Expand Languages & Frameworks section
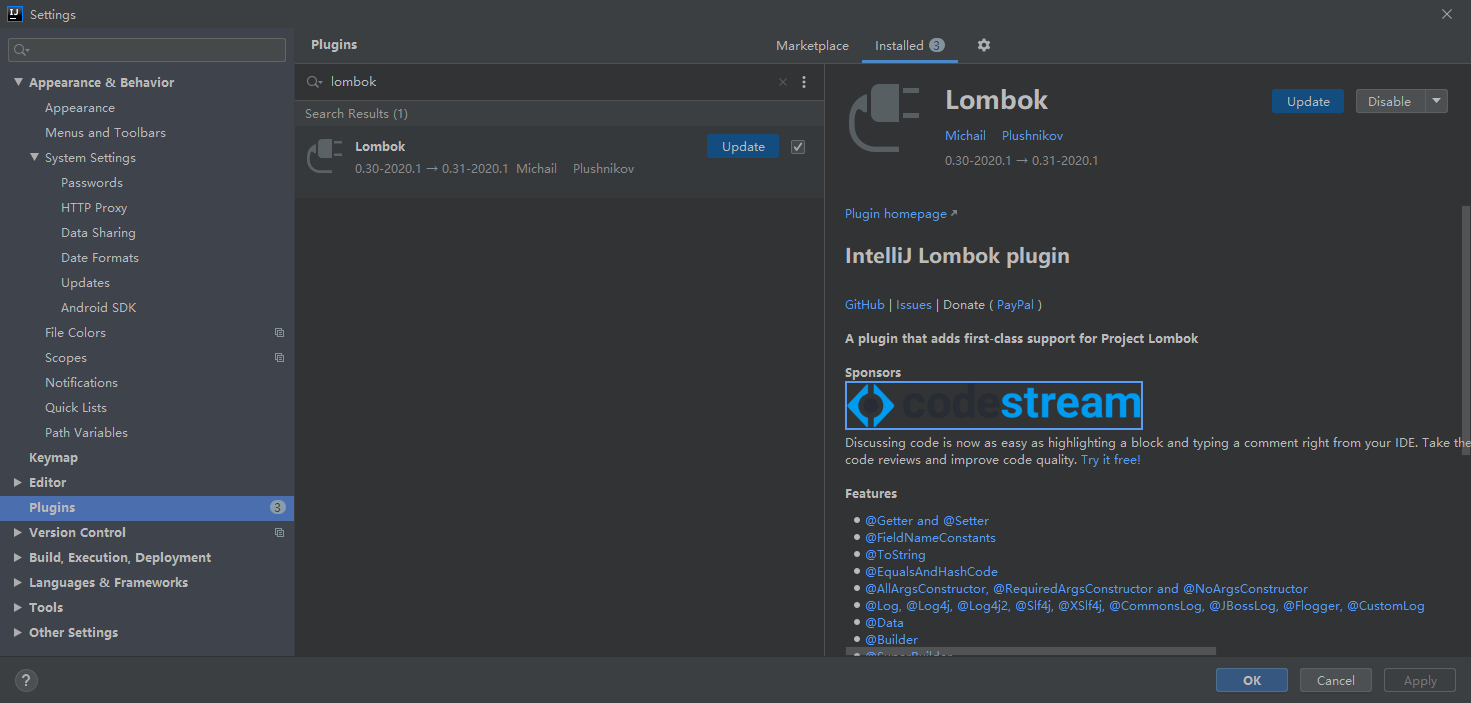 point(18,583)
